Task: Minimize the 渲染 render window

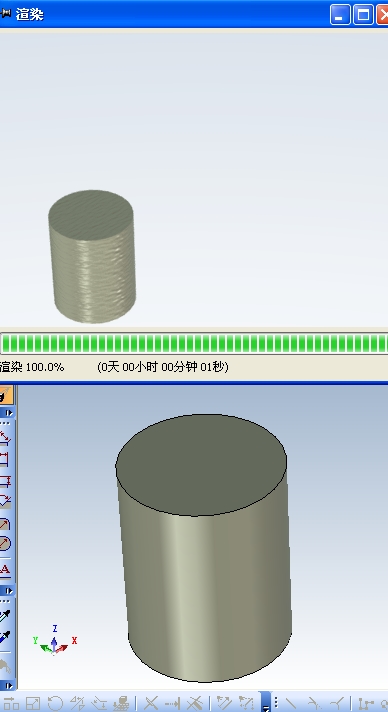Action: (x=340, y=15)
